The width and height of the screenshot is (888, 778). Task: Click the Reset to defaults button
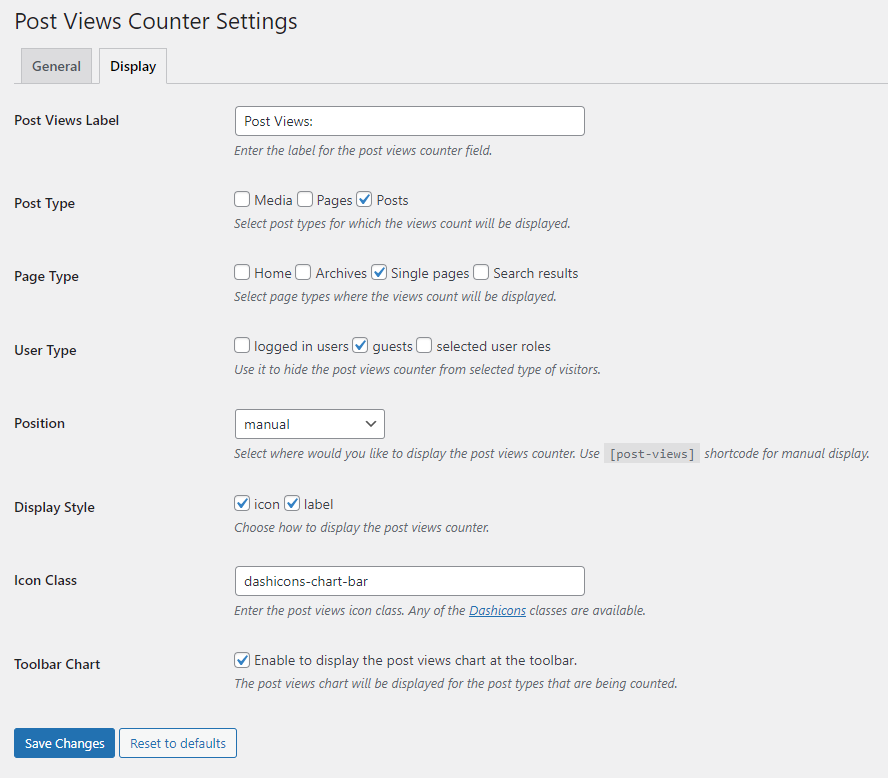point(177,743)
